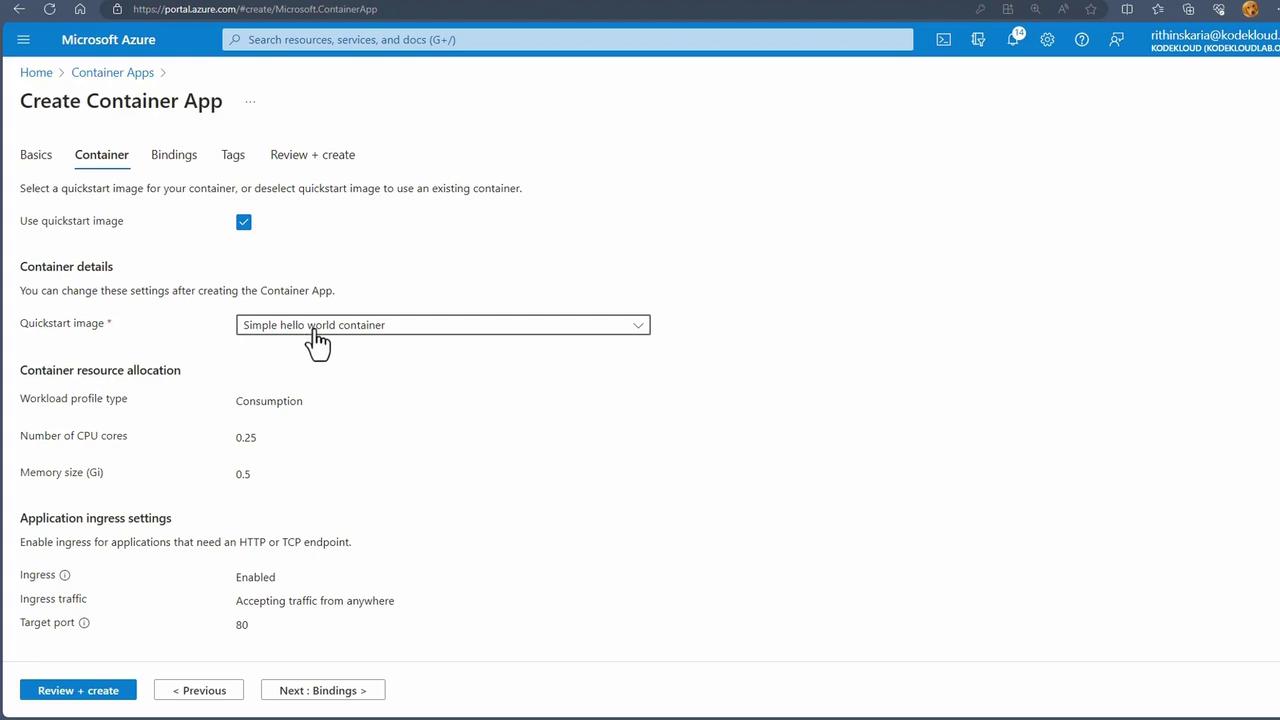Click the Target port info icon
The width and height of the screenshot is (1280, 720).
pyautogui.click(x=84, y=623)
